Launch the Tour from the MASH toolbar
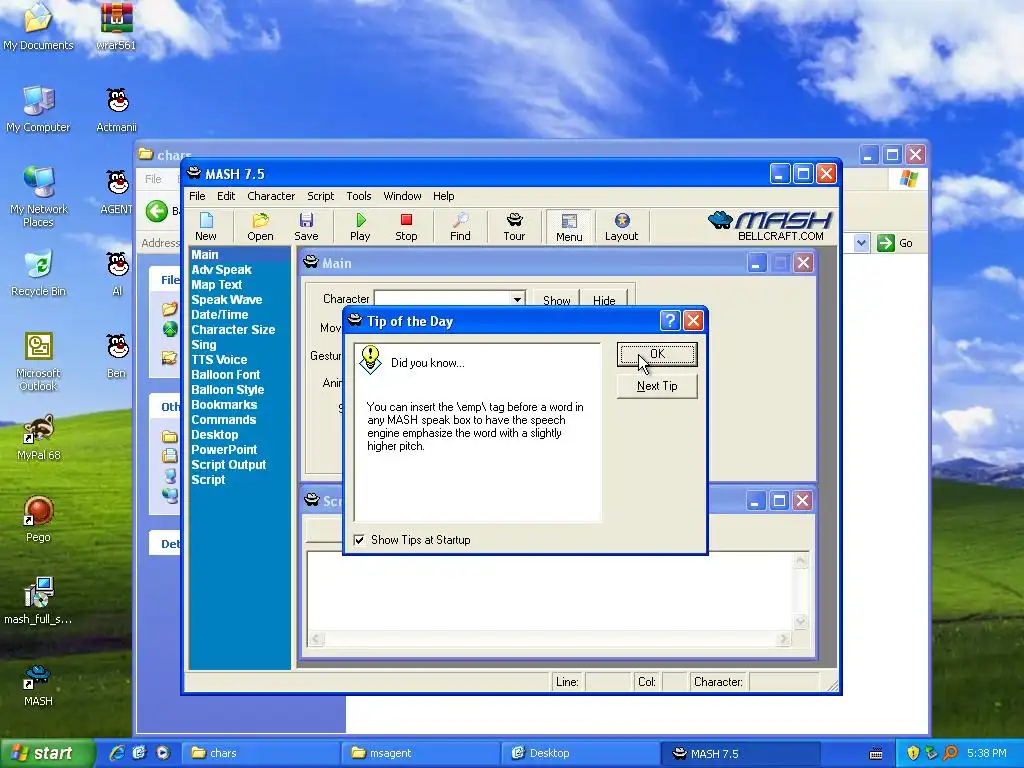Viewport: 1024px width, 768px height. tap(514, 227)
